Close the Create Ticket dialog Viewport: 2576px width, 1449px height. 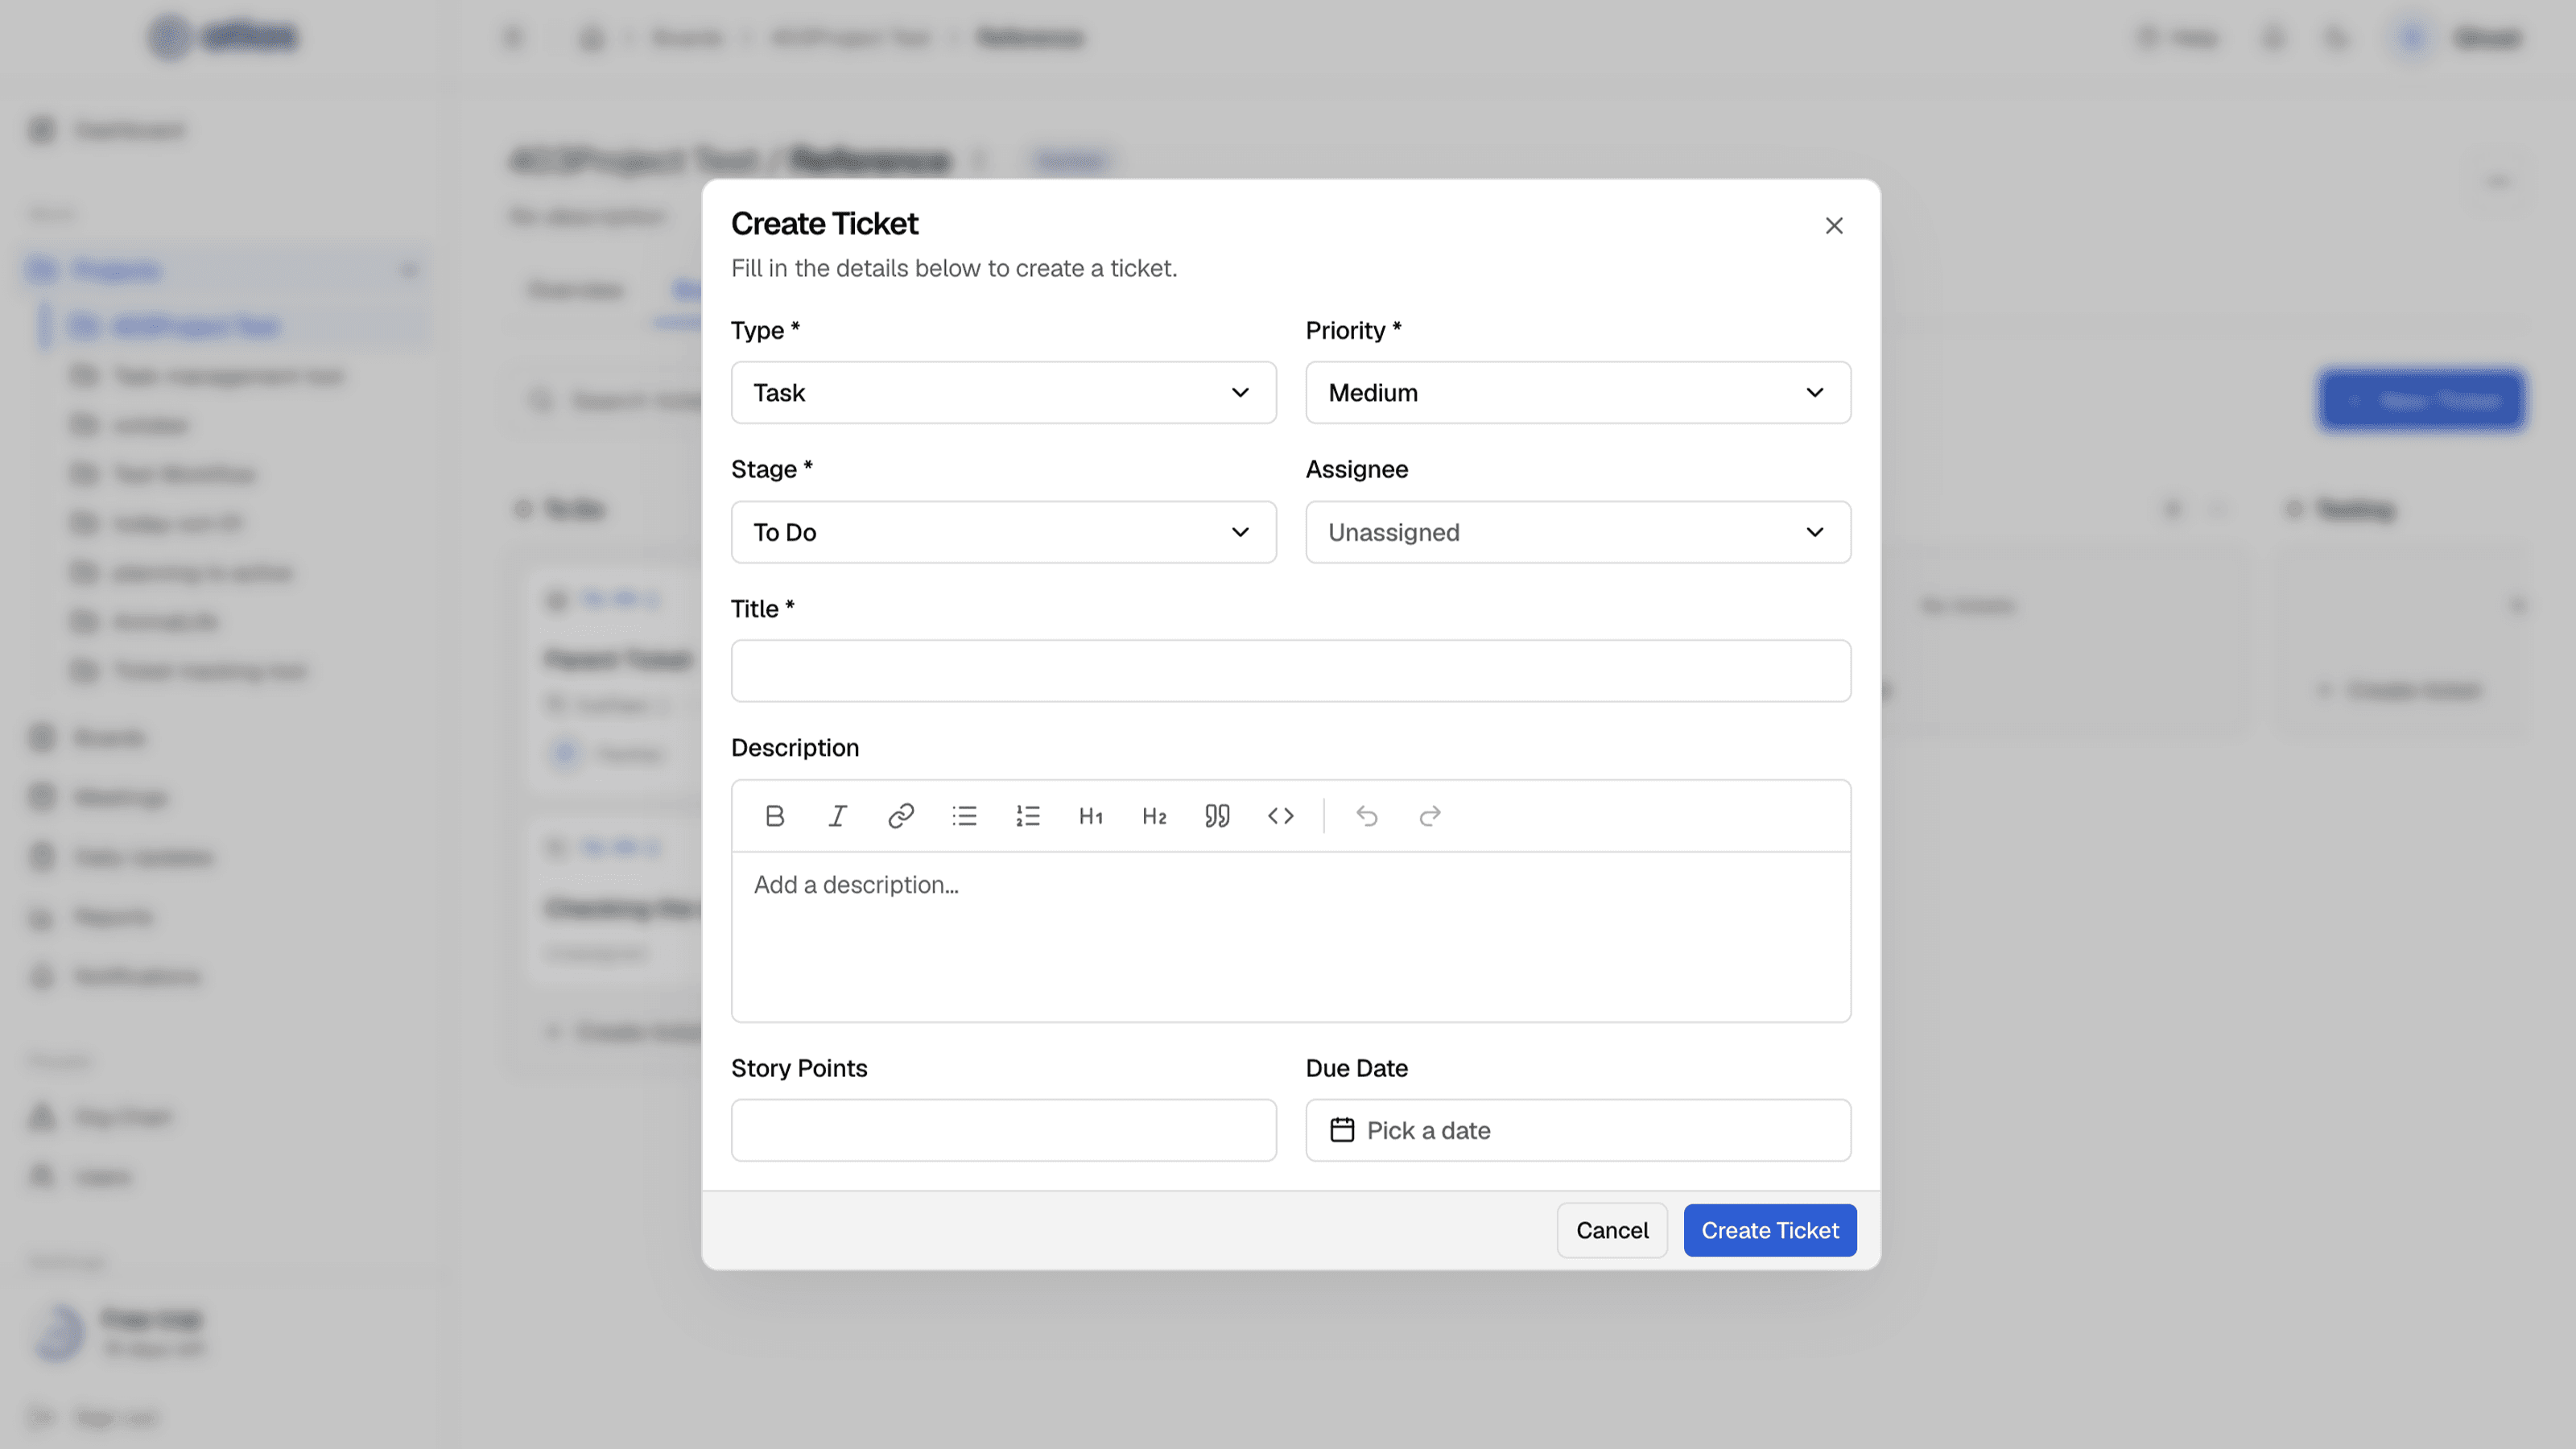[1834, 226]
